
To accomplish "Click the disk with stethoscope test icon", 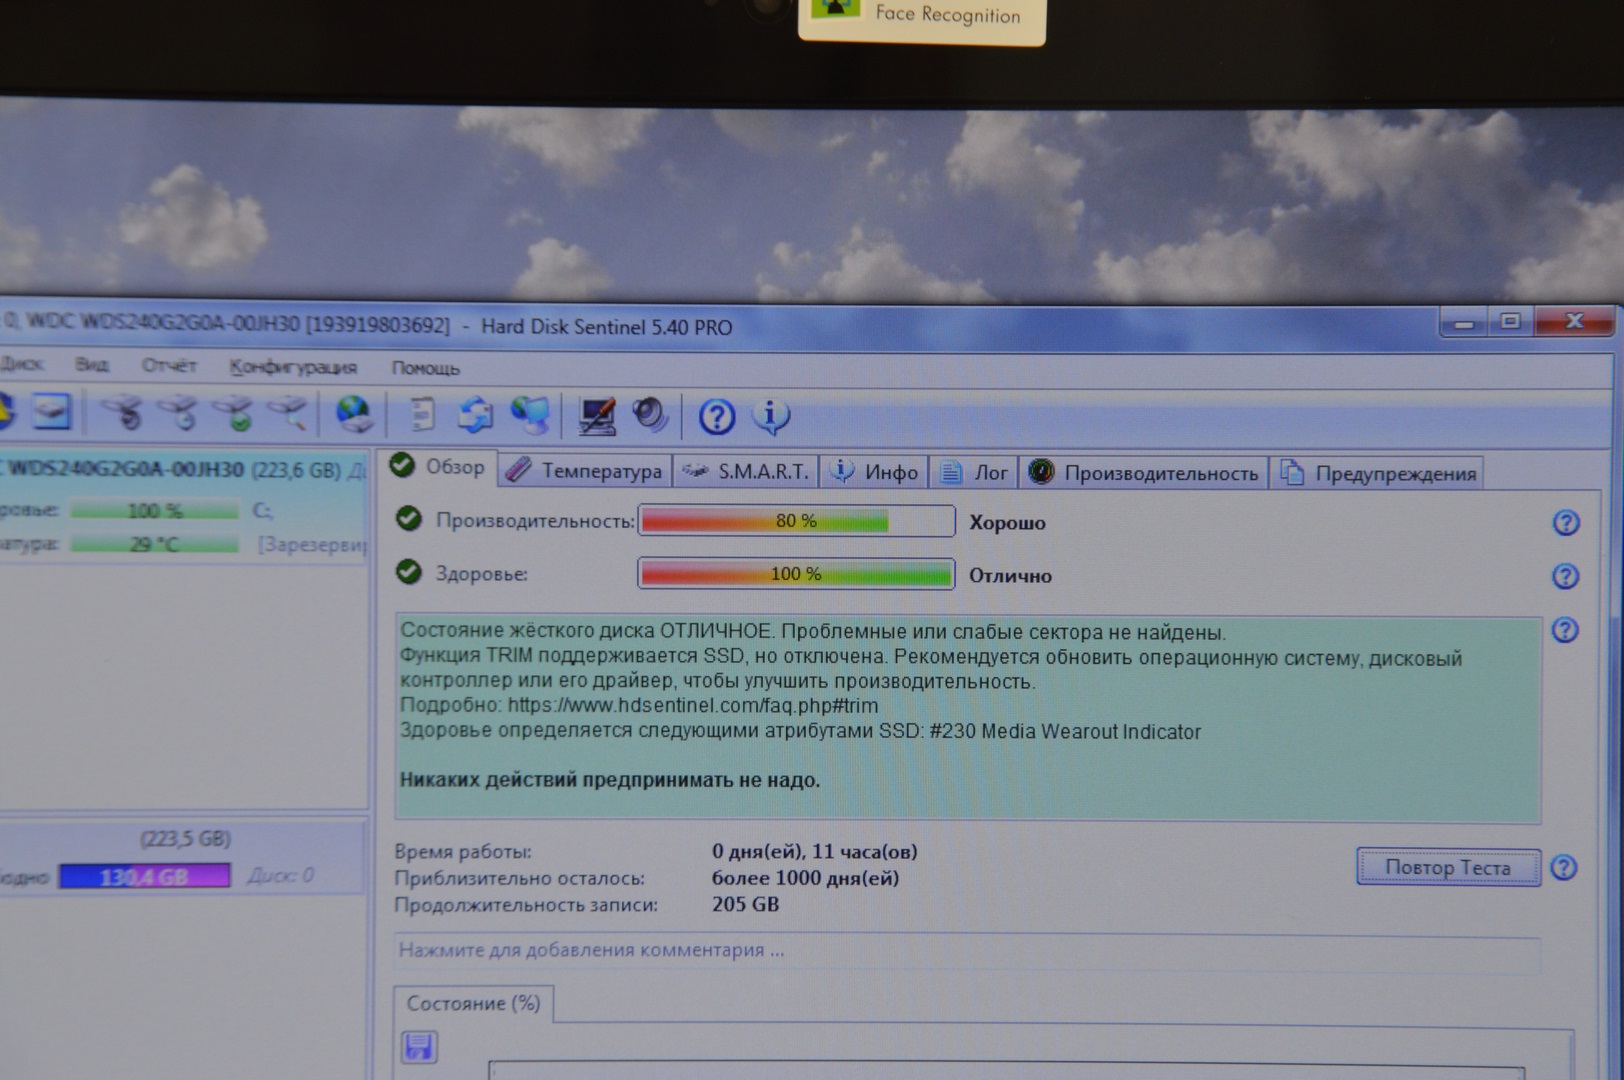I will coord(125,412).
